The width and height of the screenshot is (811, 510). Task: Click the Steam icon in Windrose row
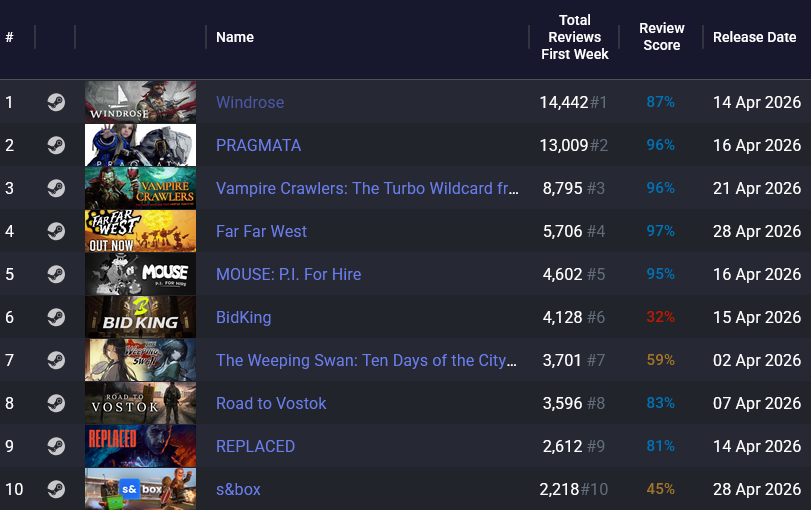[x=56, y=102]
